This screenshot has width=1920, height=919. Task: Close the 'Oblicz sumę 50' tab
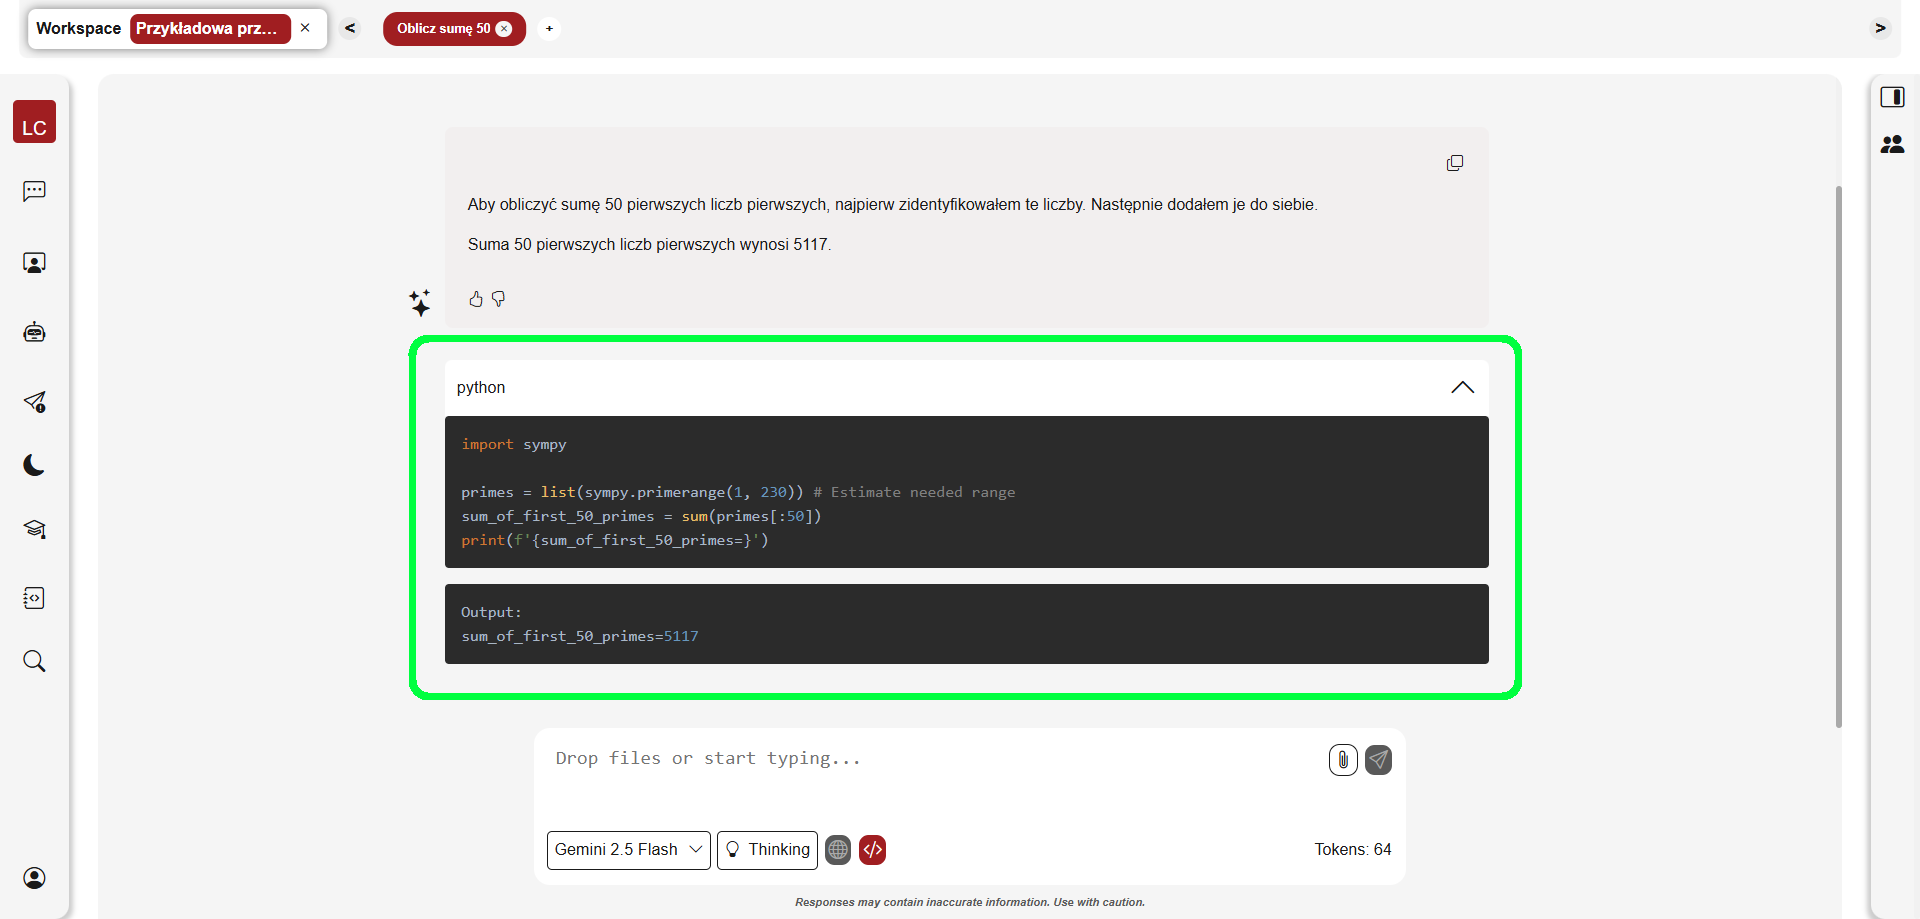click(504, 29)
